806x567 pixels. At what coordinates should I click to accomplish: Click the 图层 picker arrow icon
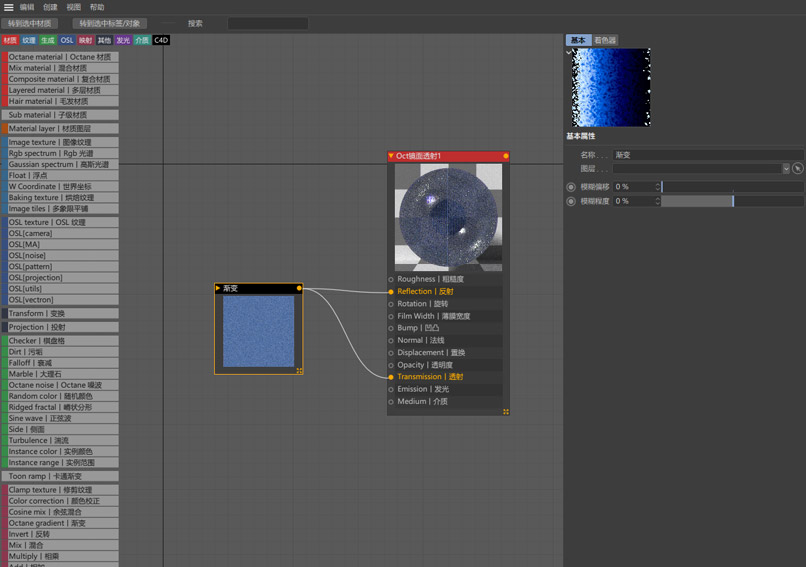click(798, 169)
